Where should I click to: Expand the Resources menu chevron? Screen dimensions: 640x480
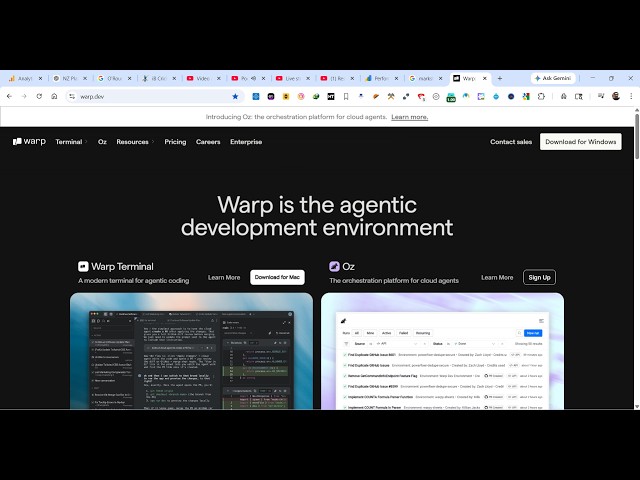pos(153,142)
